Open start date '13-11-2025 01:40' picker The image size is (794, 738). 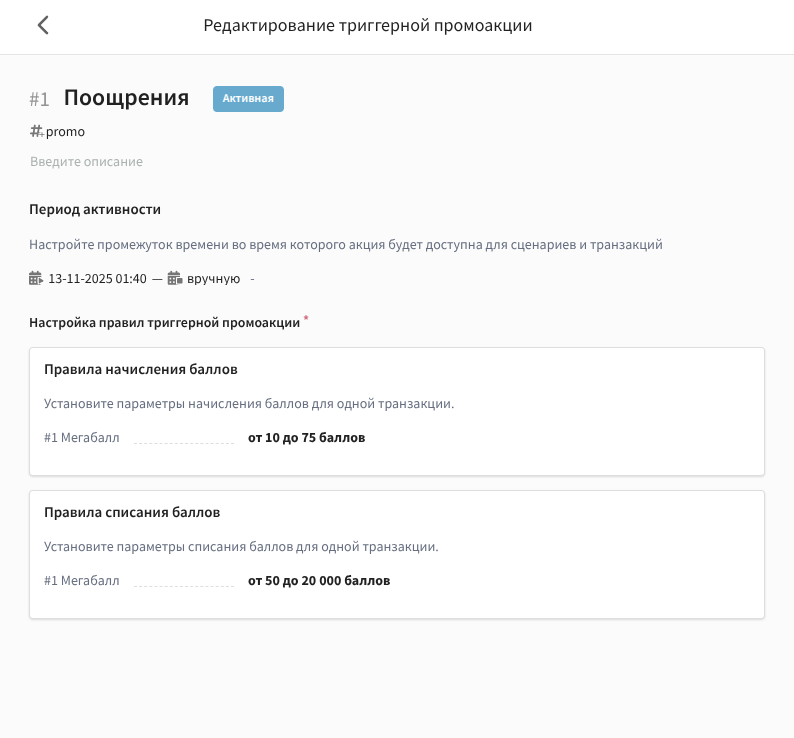(x=97, y=279)
